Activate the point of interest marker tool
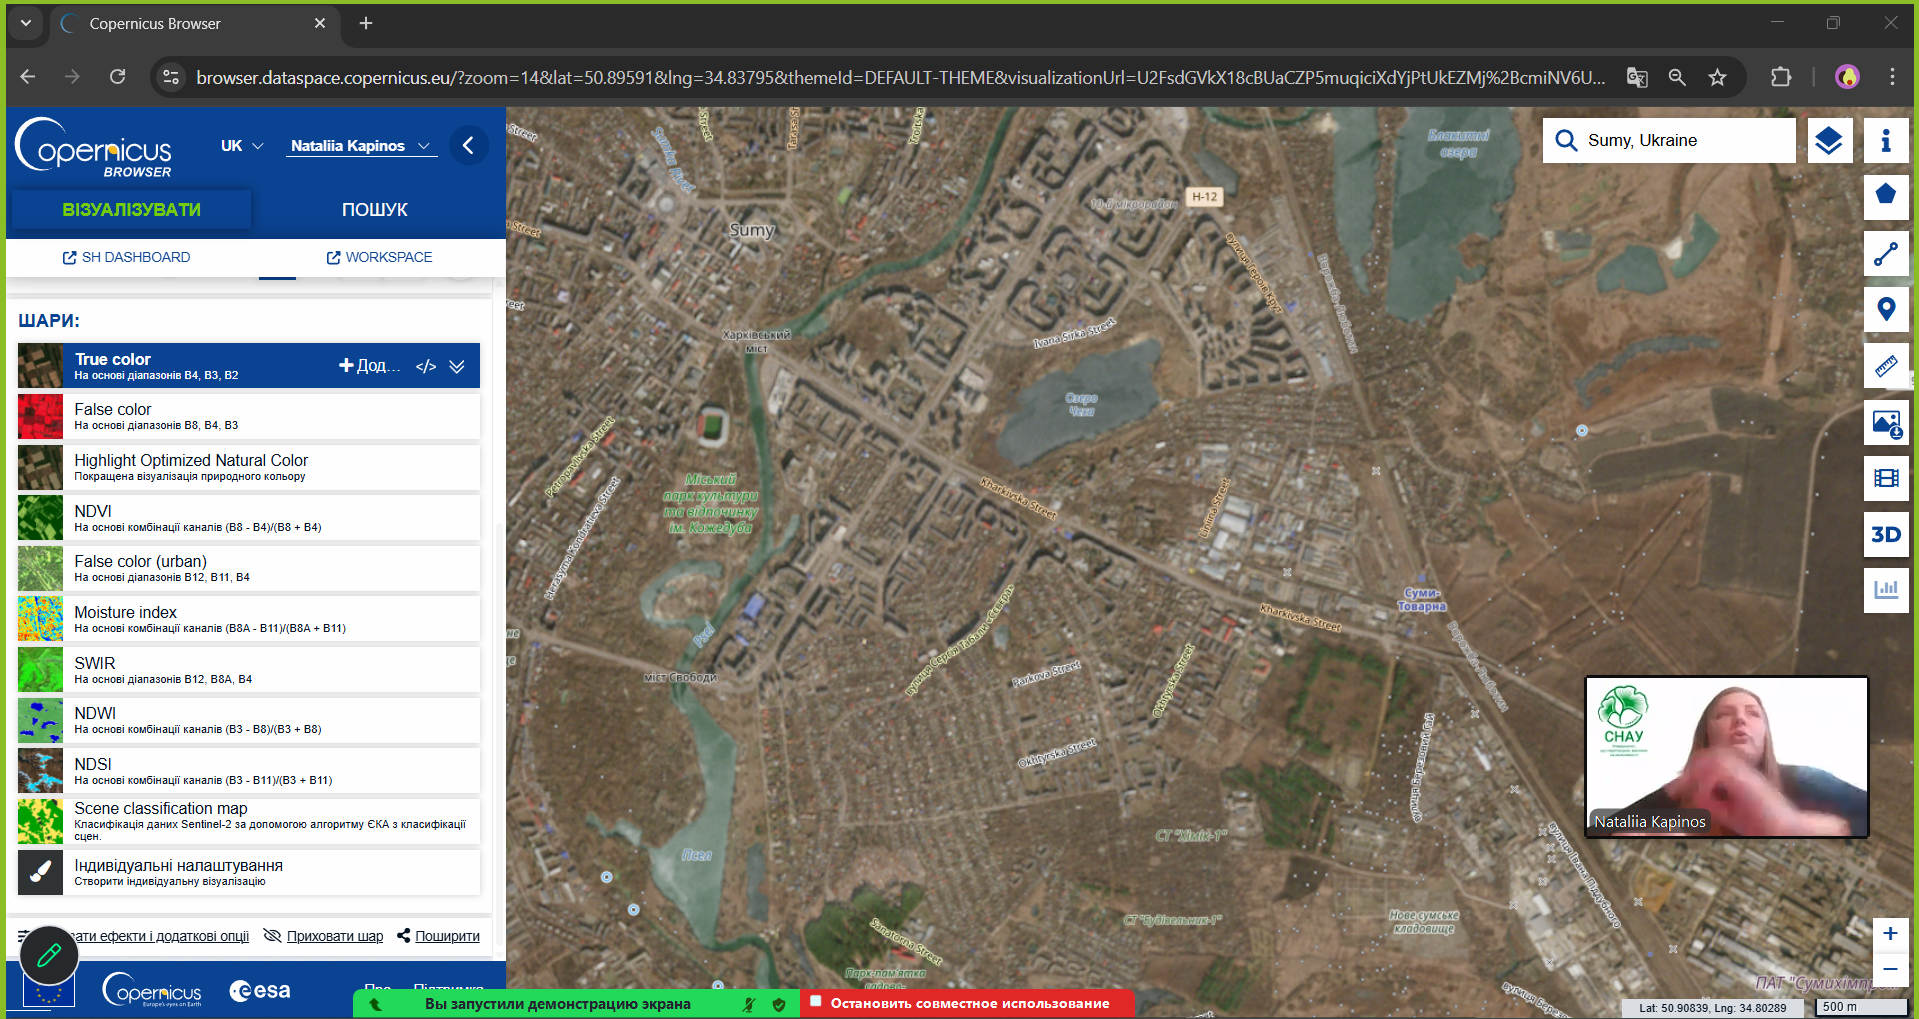Image resolution: width=1919 pixels, height=1019 pixels. click(1886, 310)
